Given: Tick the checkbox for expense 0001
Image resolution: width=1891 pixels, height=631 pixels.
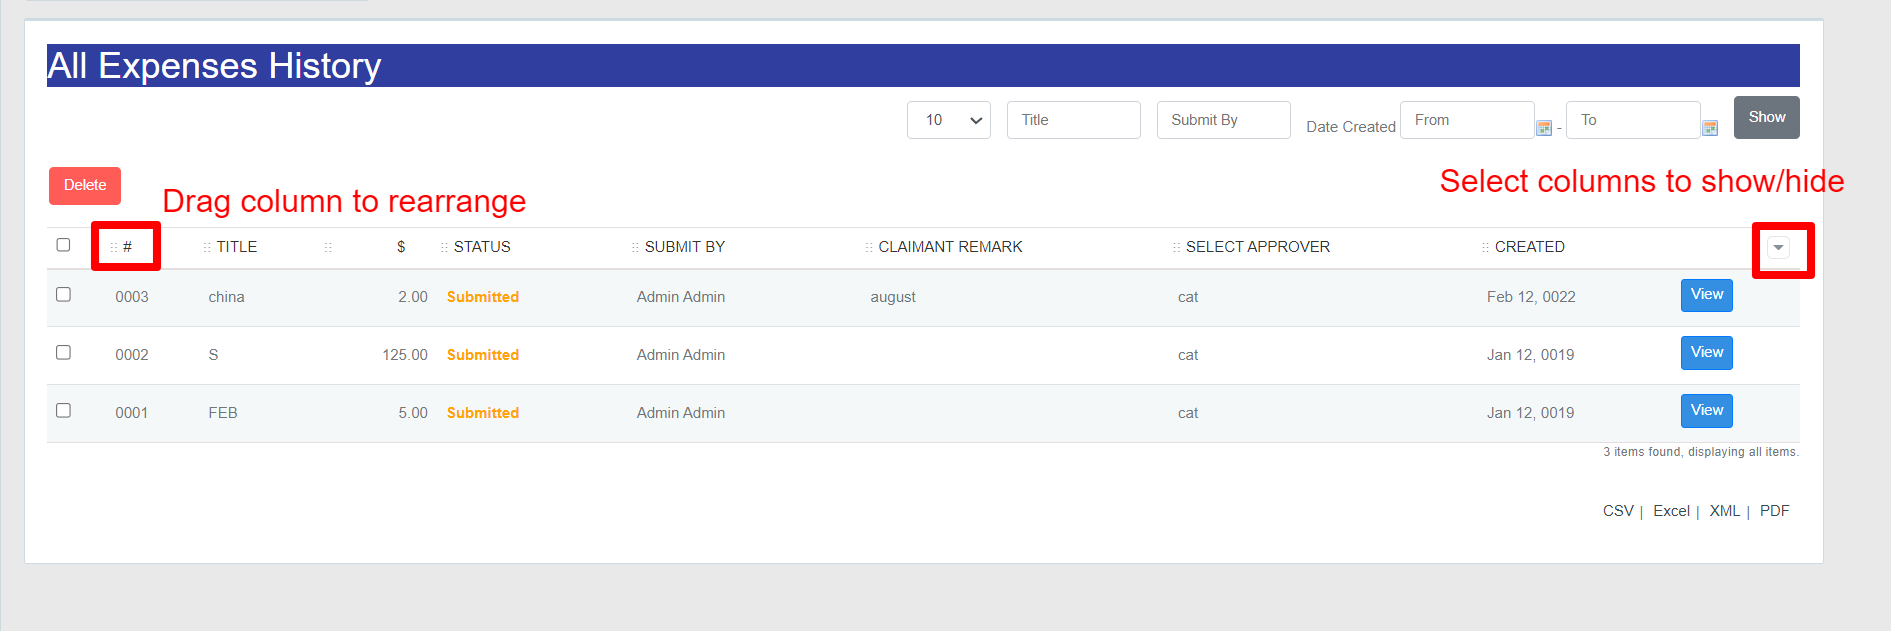Looking at the screenshot, I should (63, 411).
